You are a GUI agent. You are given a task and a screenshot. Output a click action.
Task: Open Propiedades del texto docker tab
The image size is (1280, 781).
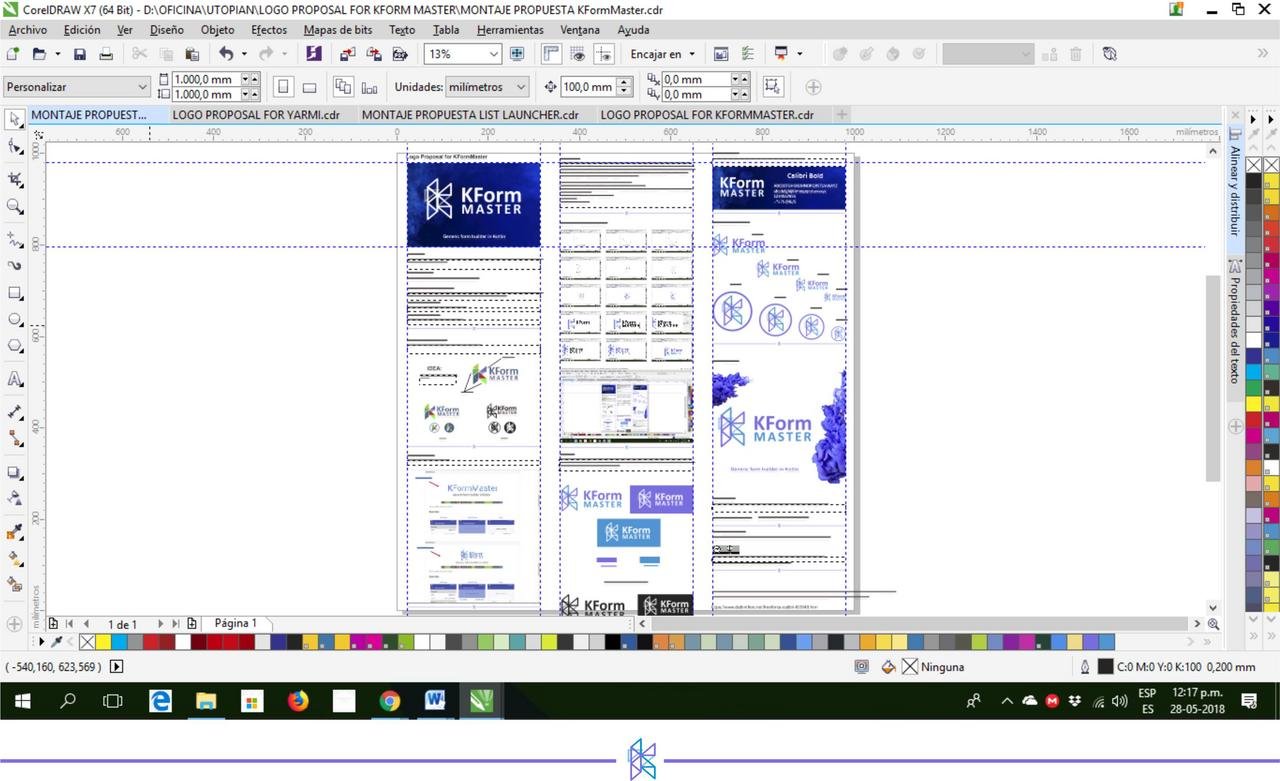click(x=1235, y=321)
